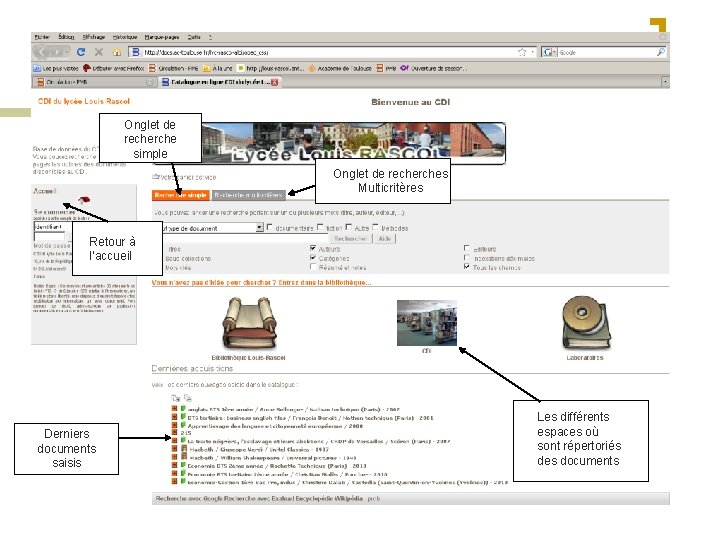The image size is (720, 540).
Task: Tick the Résumé et notes checkbox
Action: pos(313,267)
